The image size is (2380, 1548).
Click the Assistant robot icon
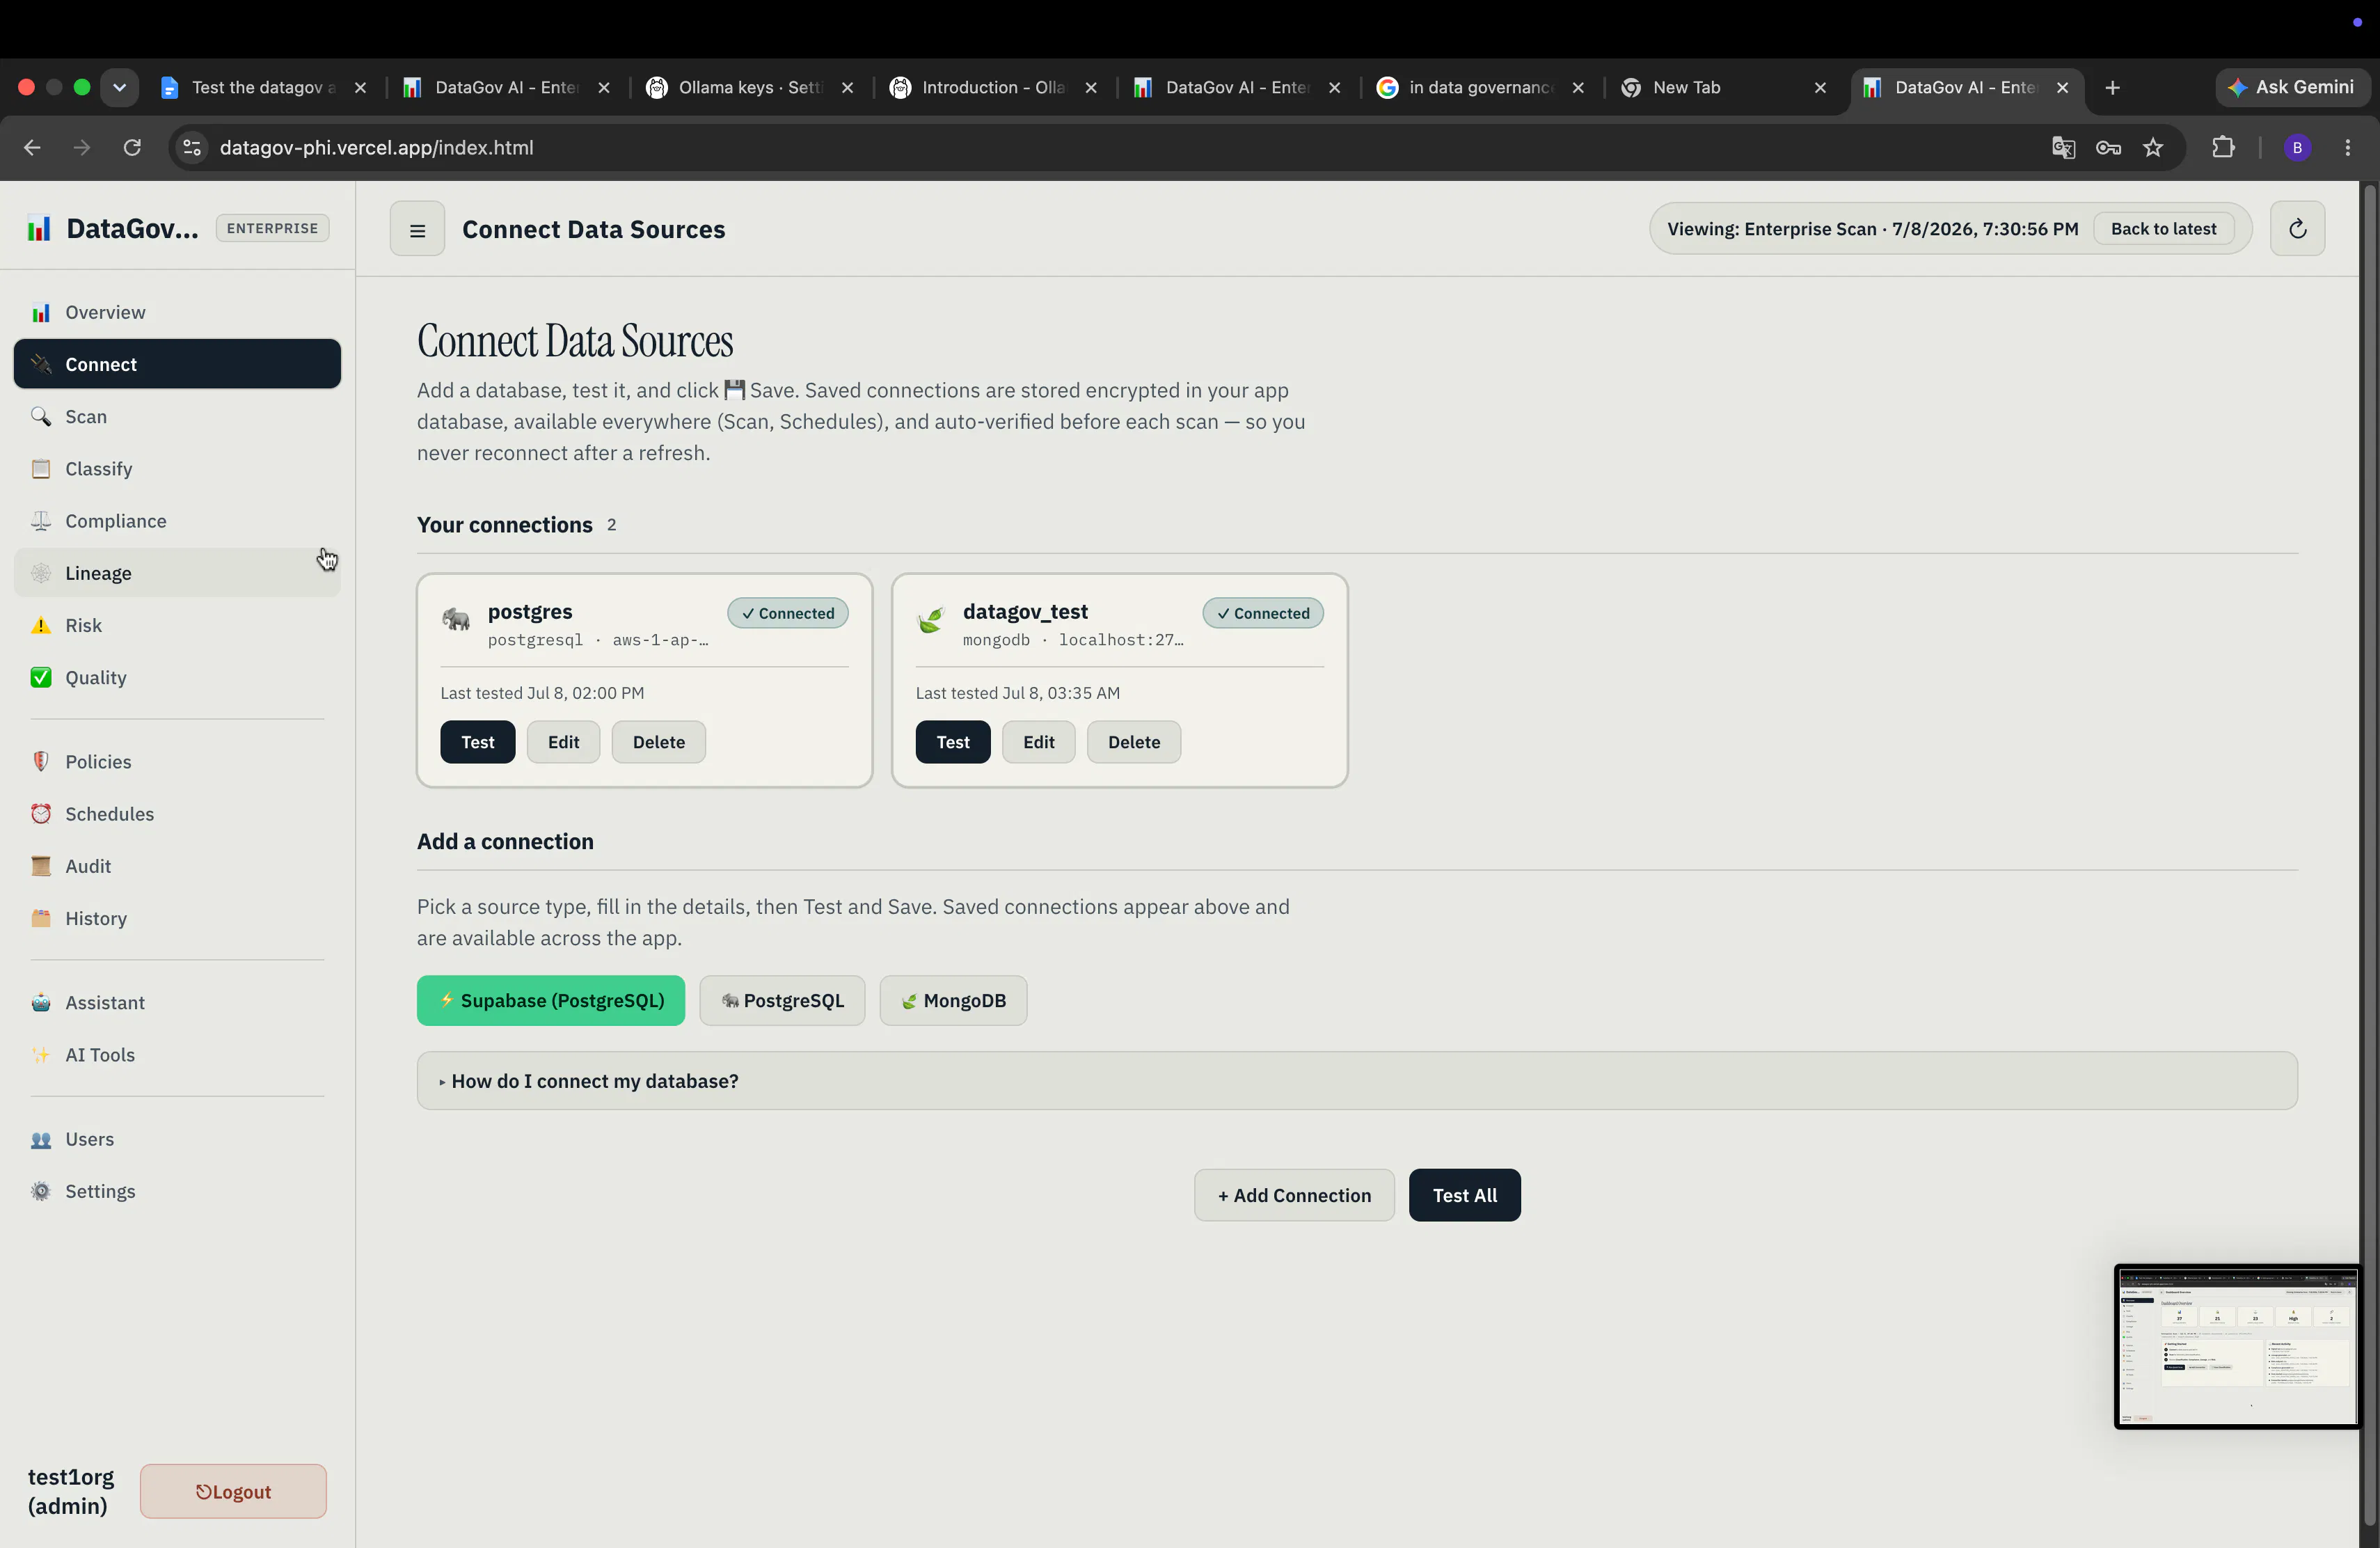pyautogui.click(x=41, y=1002)
